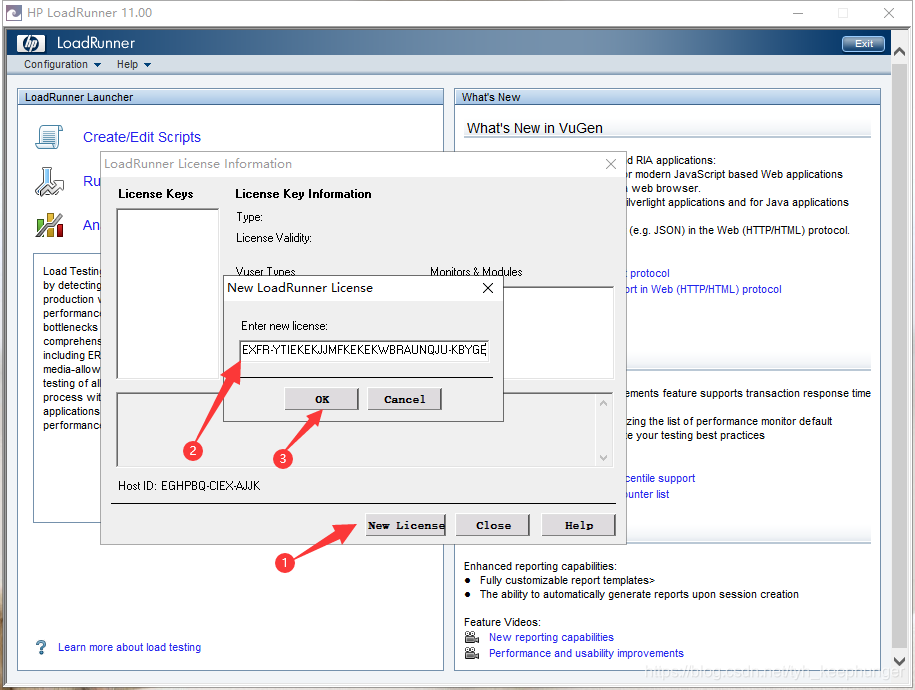Click the LoadRunner Launcher panel title
The image size is (915, 690).
pyautogui.click(x=79, y=97)
